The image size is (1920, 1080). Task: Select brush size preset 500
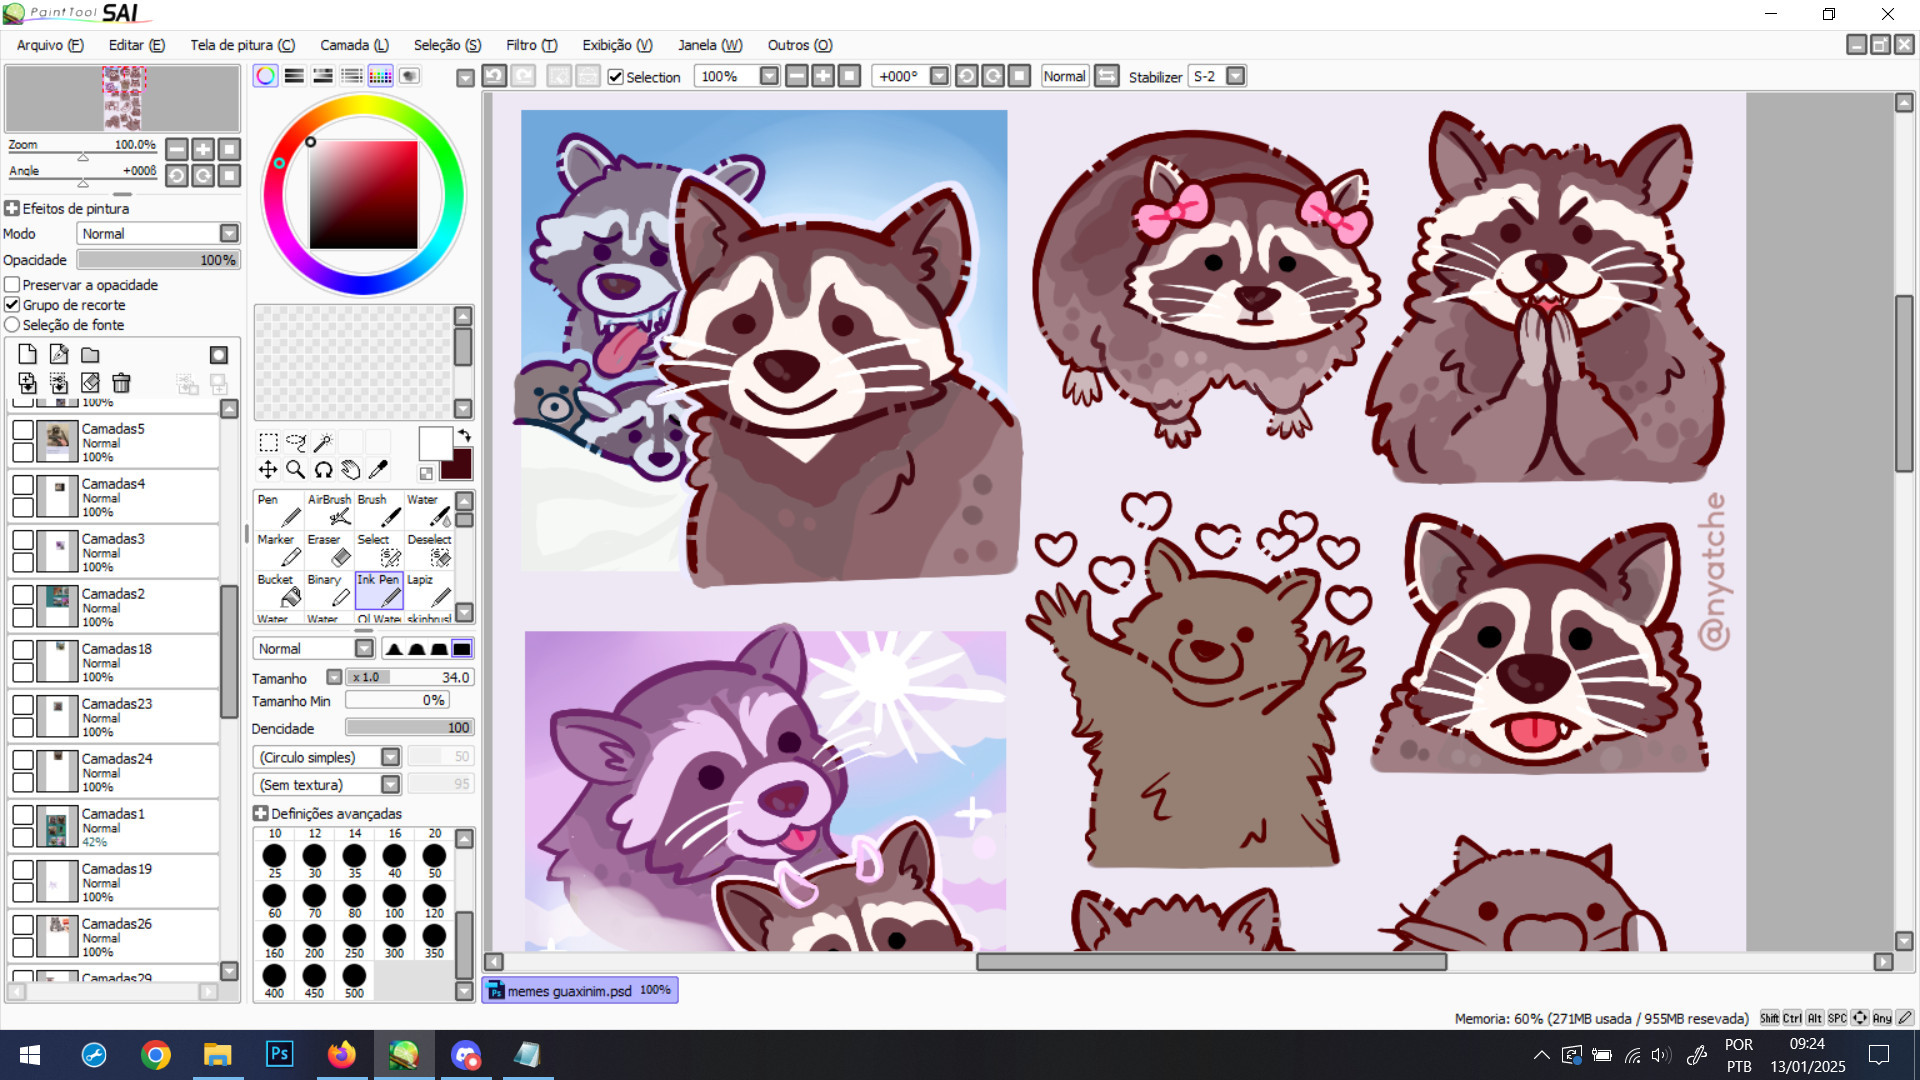(x=354, y=980)
